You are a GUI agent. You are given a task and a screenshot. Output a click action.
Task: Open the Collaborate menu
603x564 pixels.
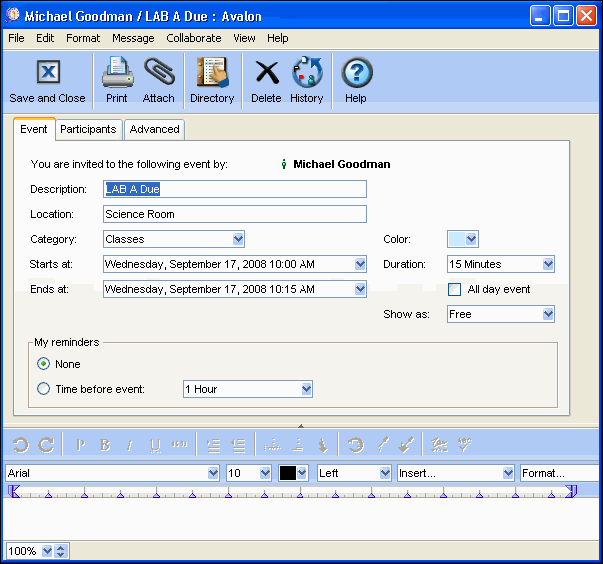coord(194,38)
